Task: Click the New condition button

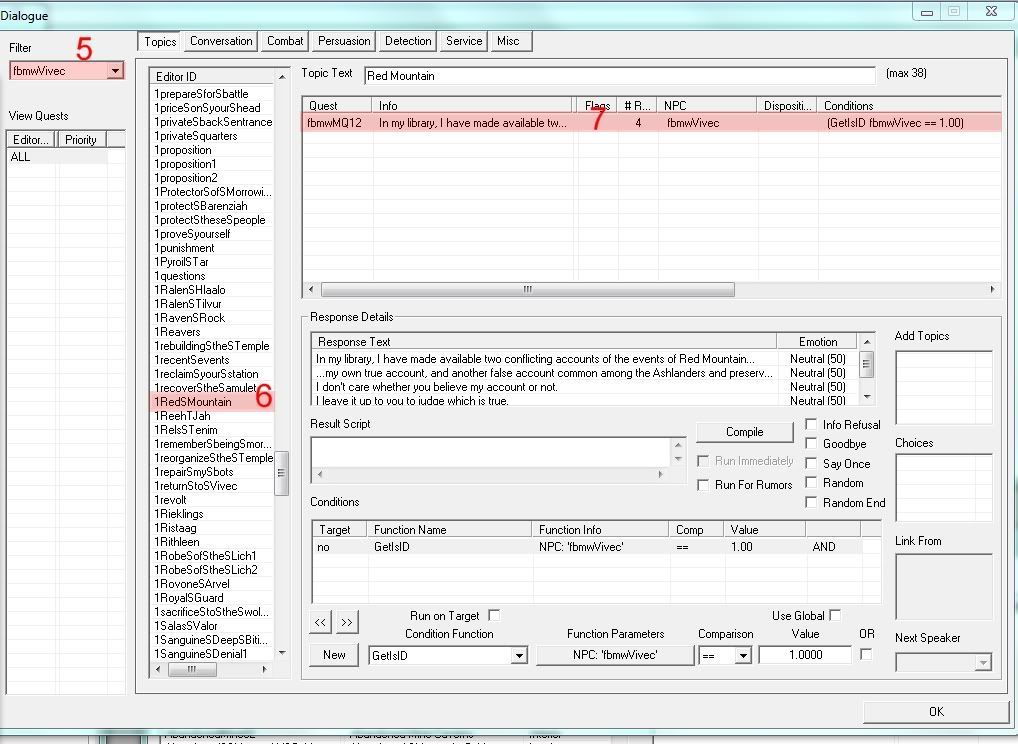Action: tap(334, 655)
